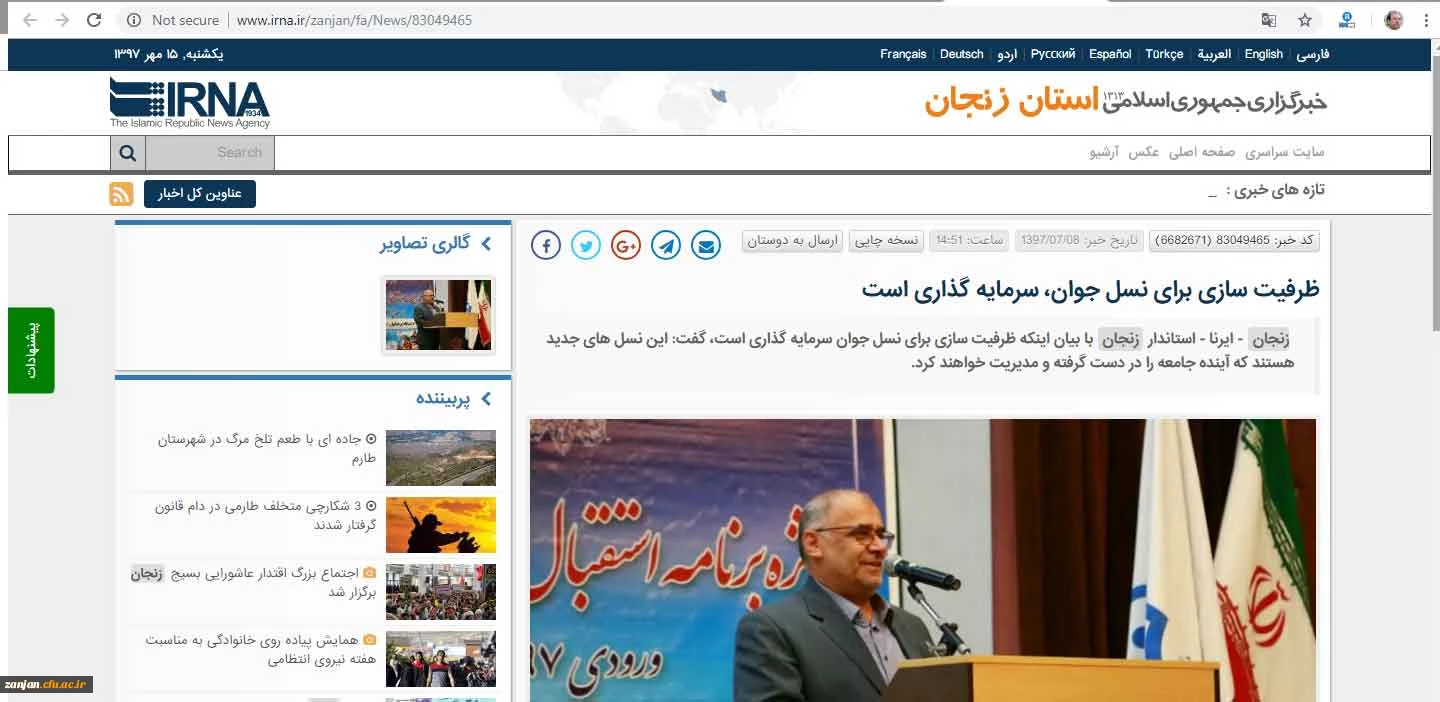This screenshot has width=1440, height=702.
Task: Share article on Twitter
Action: coord(586,245)
